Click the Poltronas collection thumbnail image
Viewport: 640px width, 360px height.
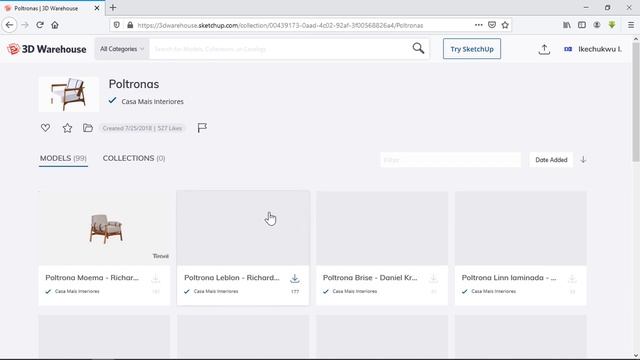[x=69, y=94]
